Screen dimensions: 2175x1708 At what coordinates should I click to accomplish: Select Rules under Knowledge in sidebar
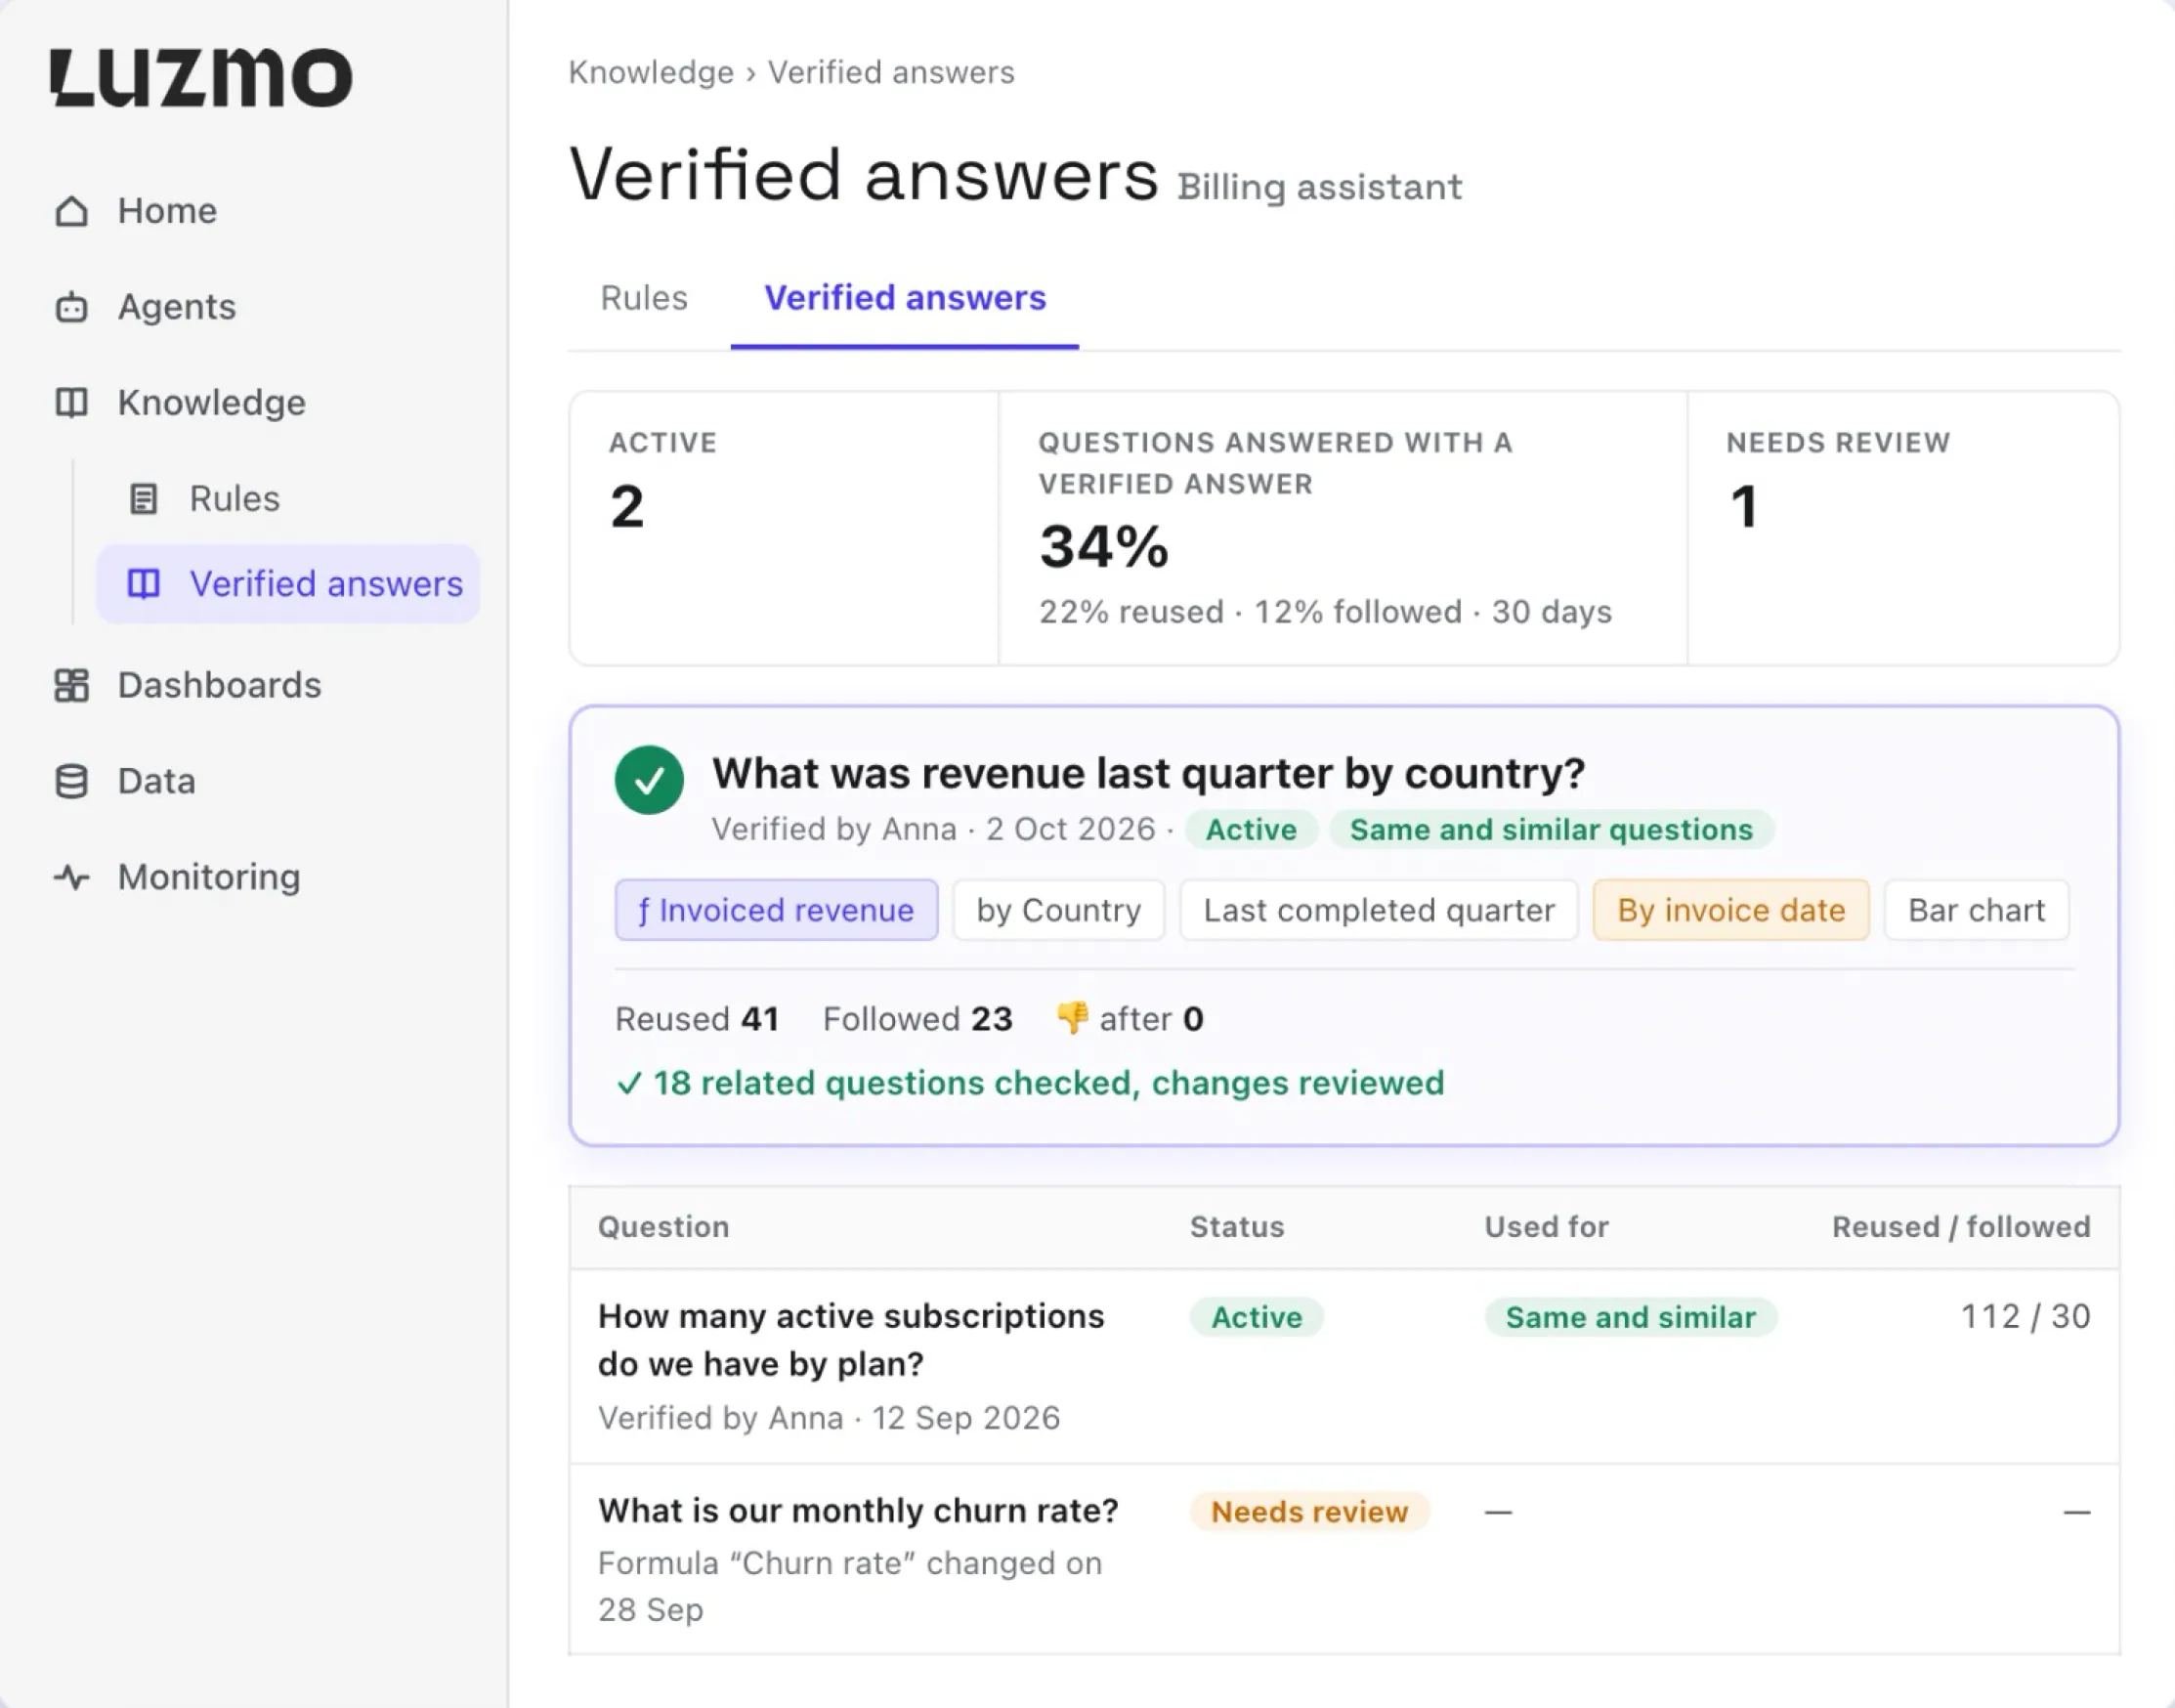(234, 498)
